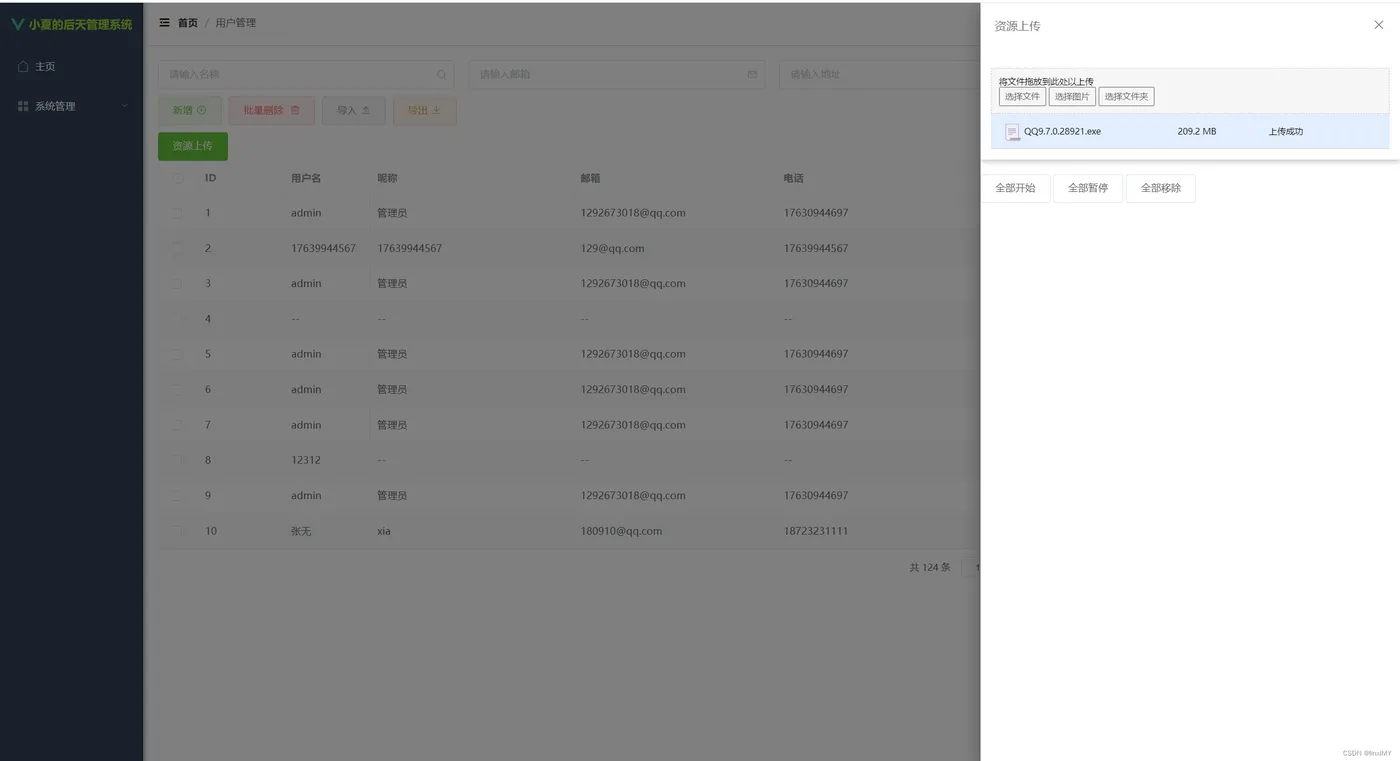The image size is (1400, 761).
Task: Click the 新增 button
Action: click(190, 110)
